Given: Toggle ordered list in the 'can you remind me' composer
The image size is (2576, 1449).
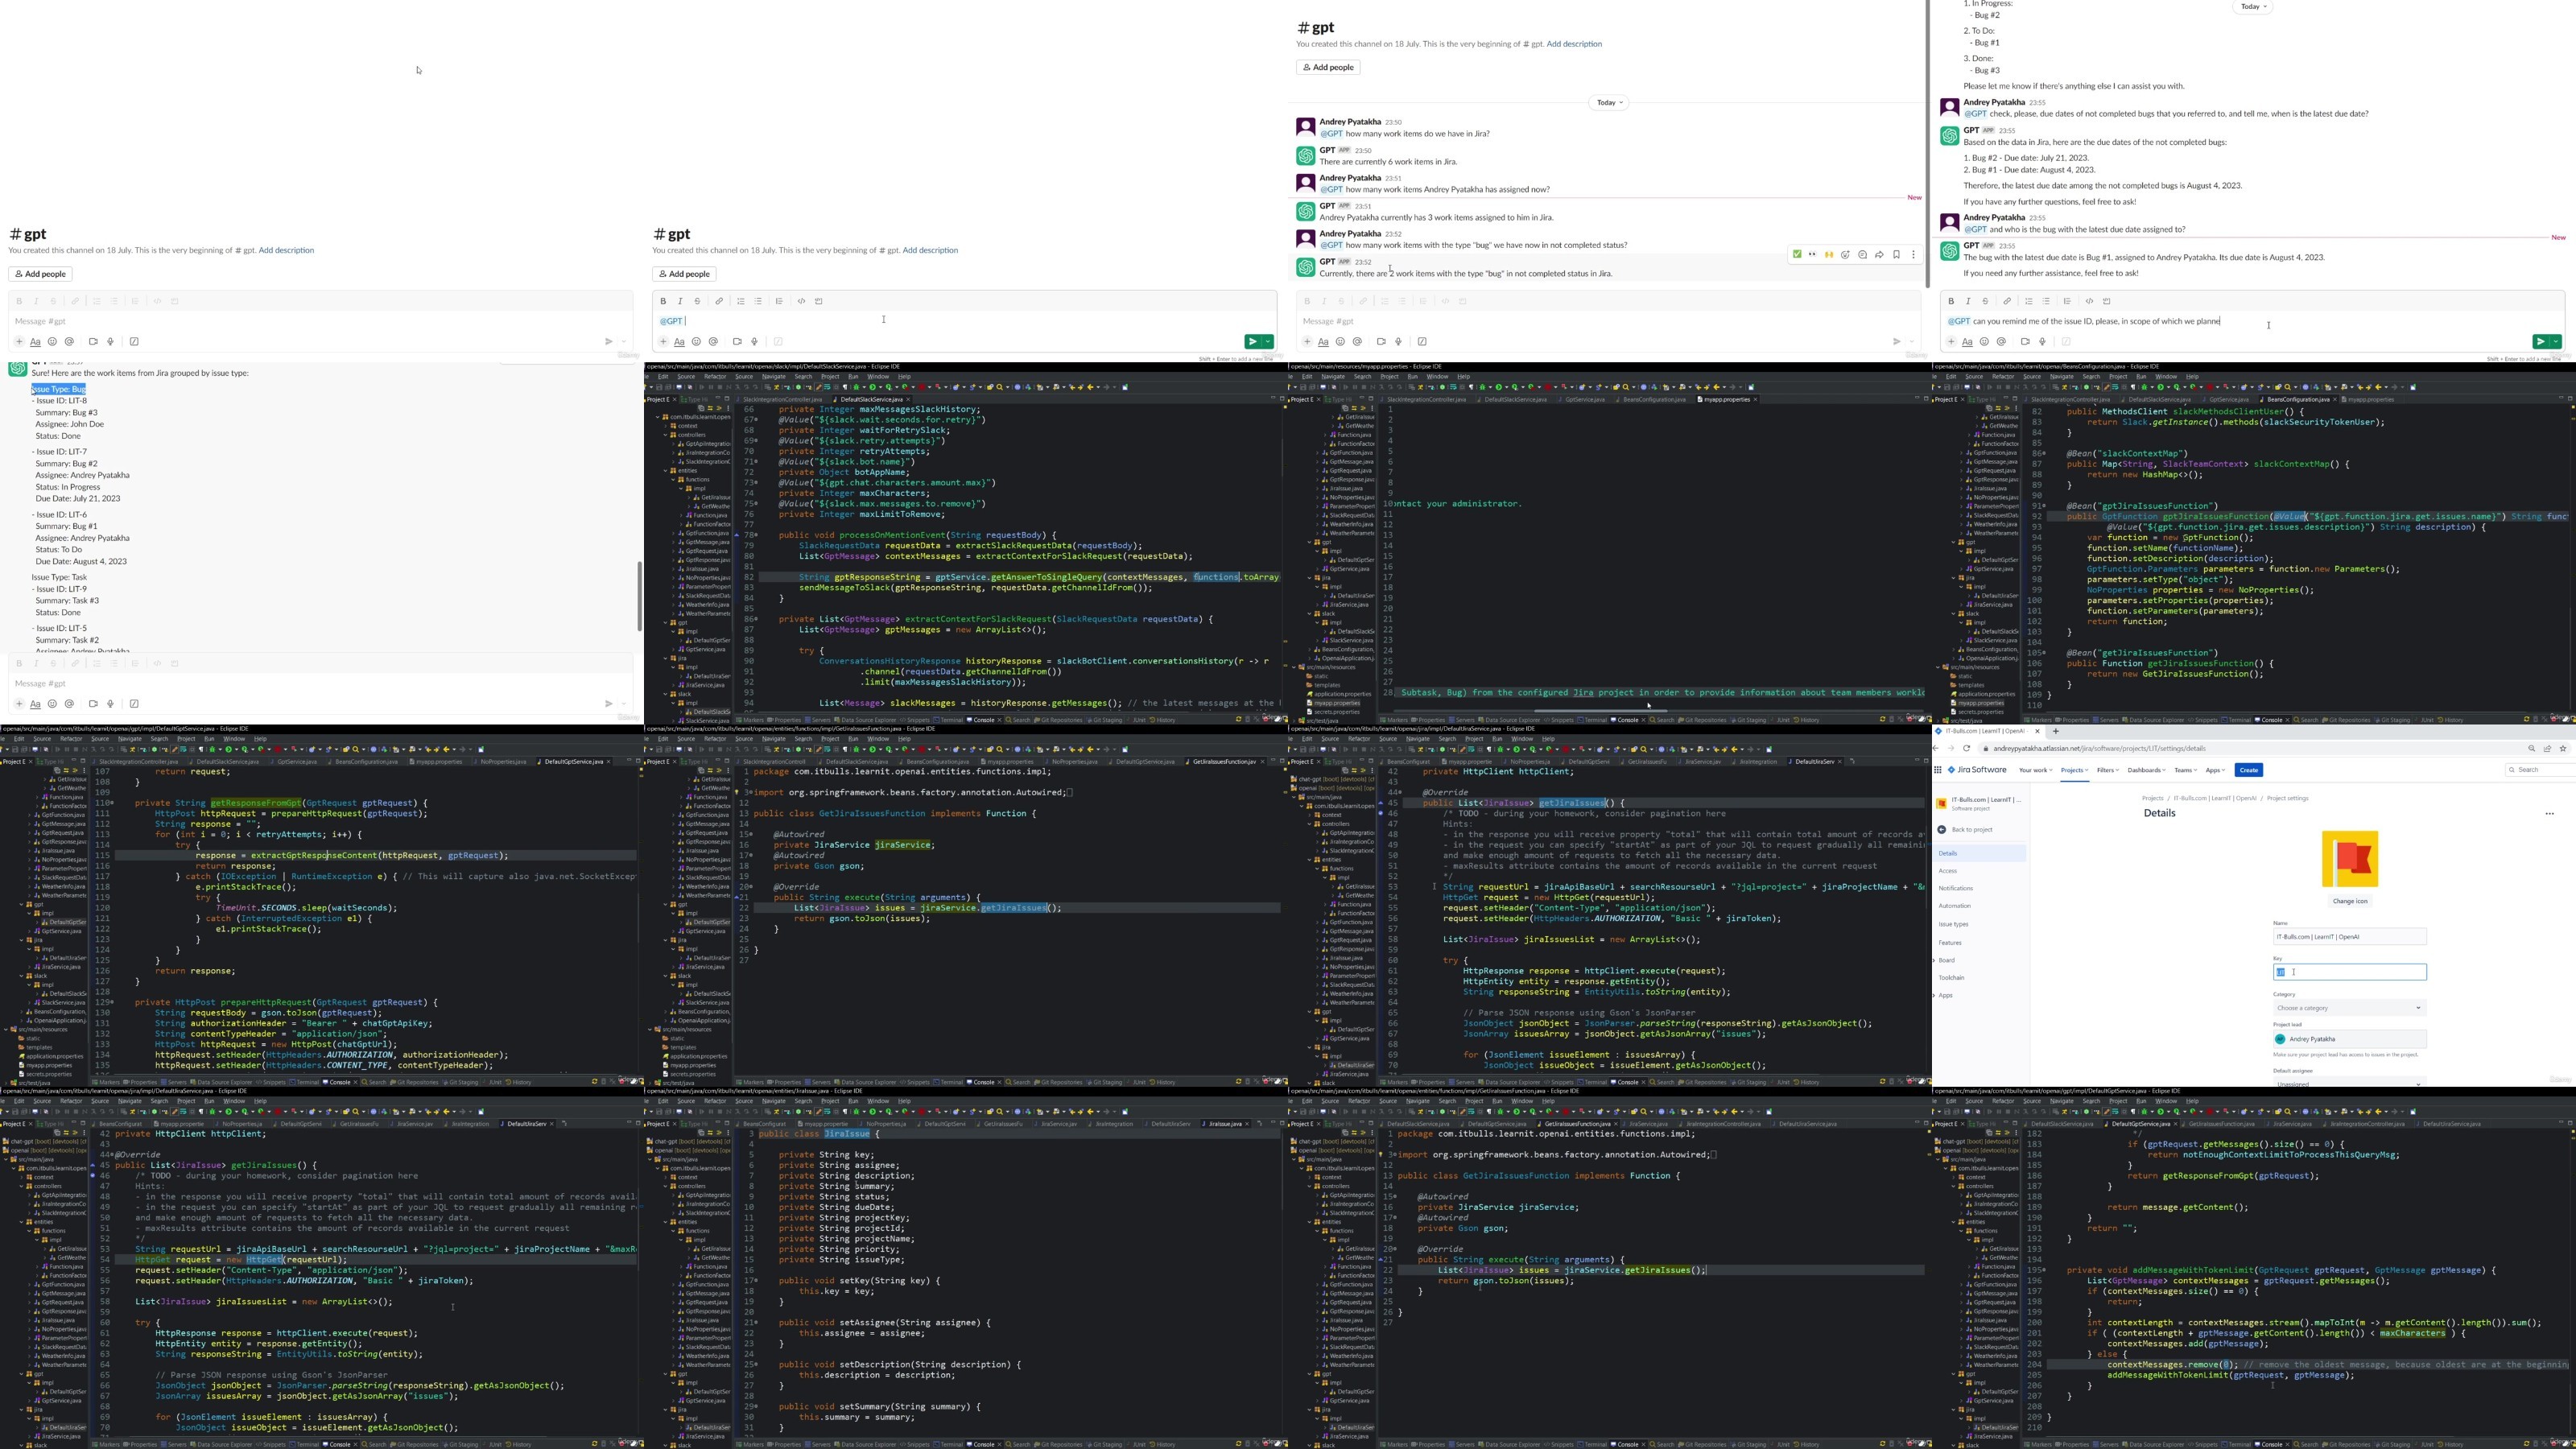Looking at the screenshot, I should tap(2028, 301).
